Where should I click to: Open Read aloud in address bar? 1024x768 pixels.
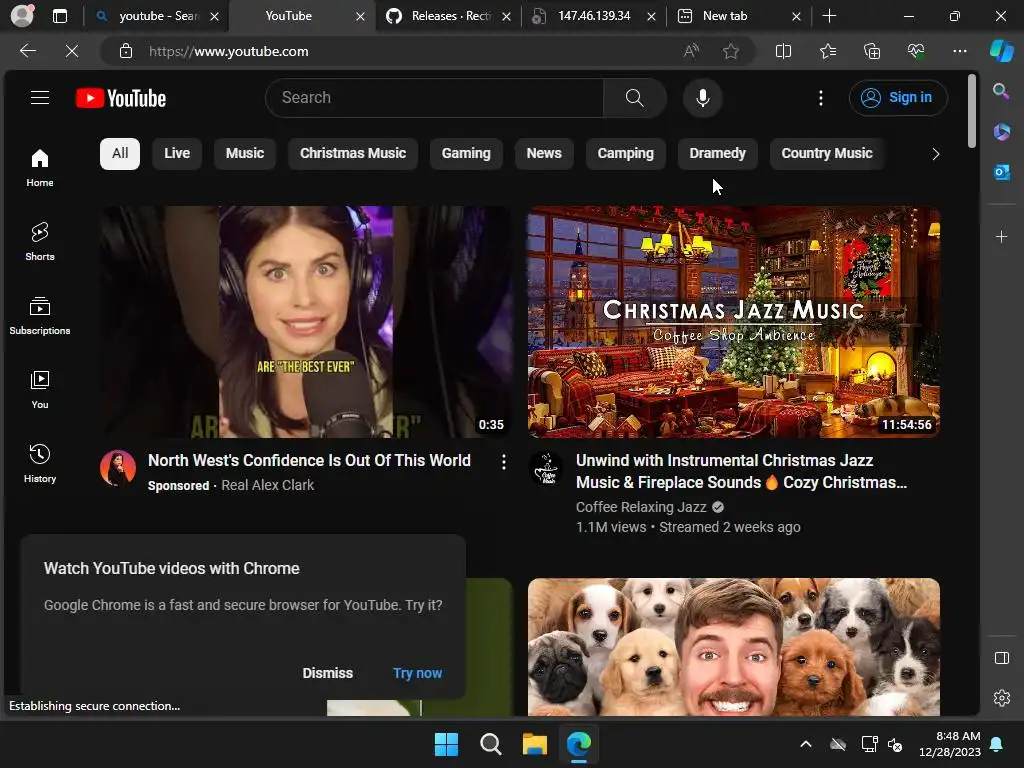tap(691, 51)
